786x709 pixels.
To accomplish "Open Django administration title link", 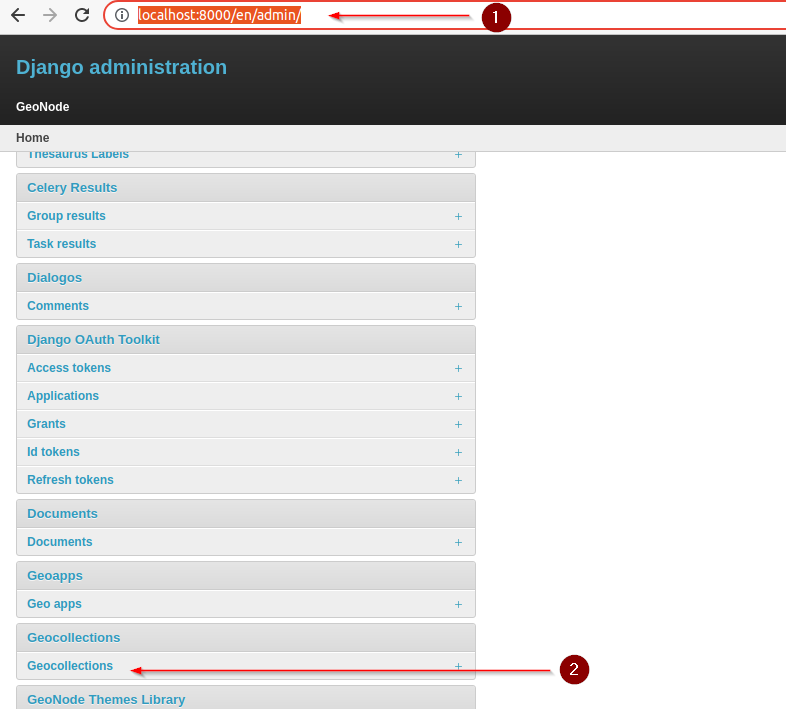I will pyautogui.click(x=121, y=67).
